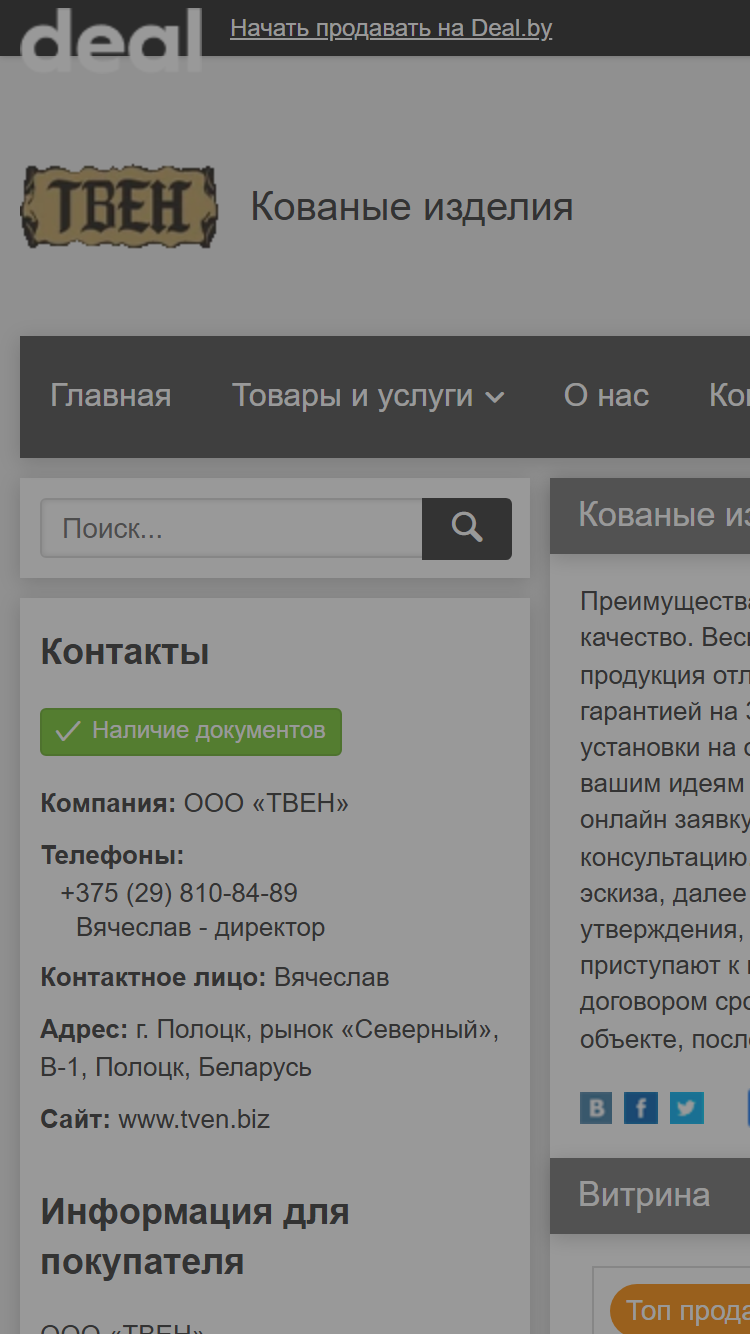The image size is (750, 1334).
Task: Expand the Товары и услуги dropdown
Action: click(x=368, y=396)
